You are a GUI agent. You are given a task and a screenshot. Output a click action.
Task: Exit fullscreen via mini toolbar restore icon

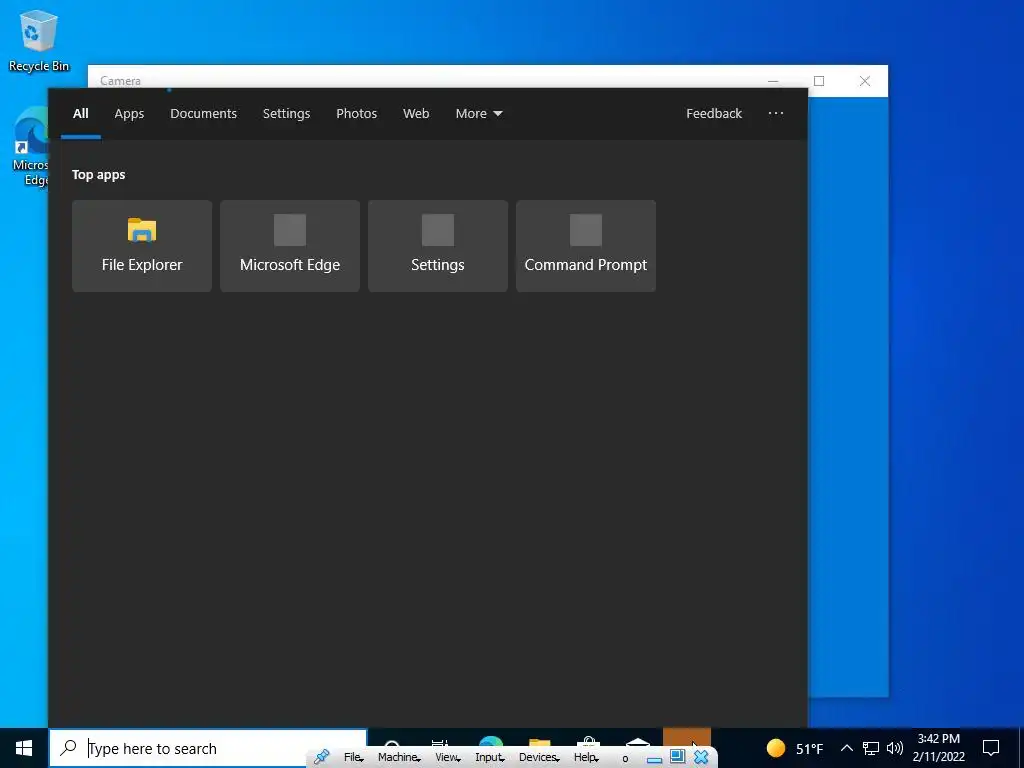(x=677, y=757)
